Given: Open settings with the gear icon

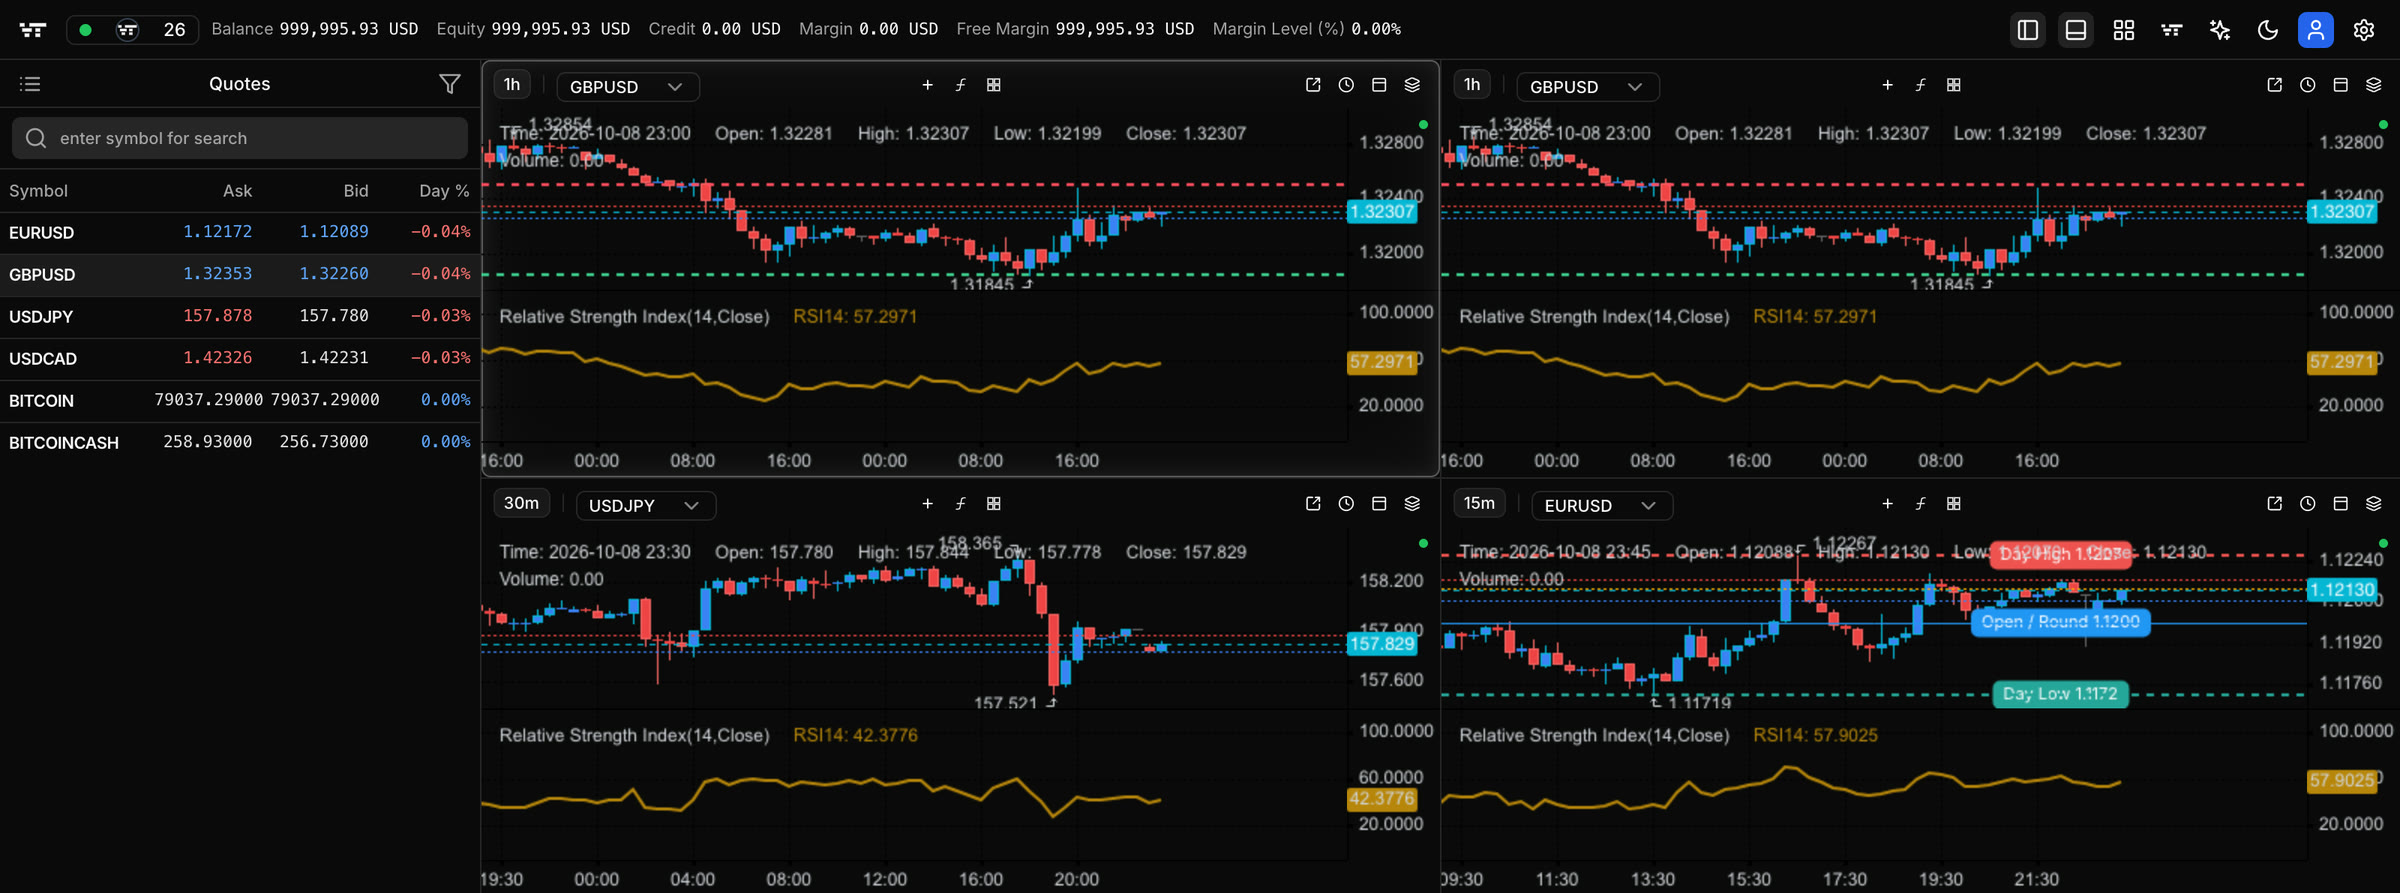Looking at the screenshot, I should [2363, 30].
